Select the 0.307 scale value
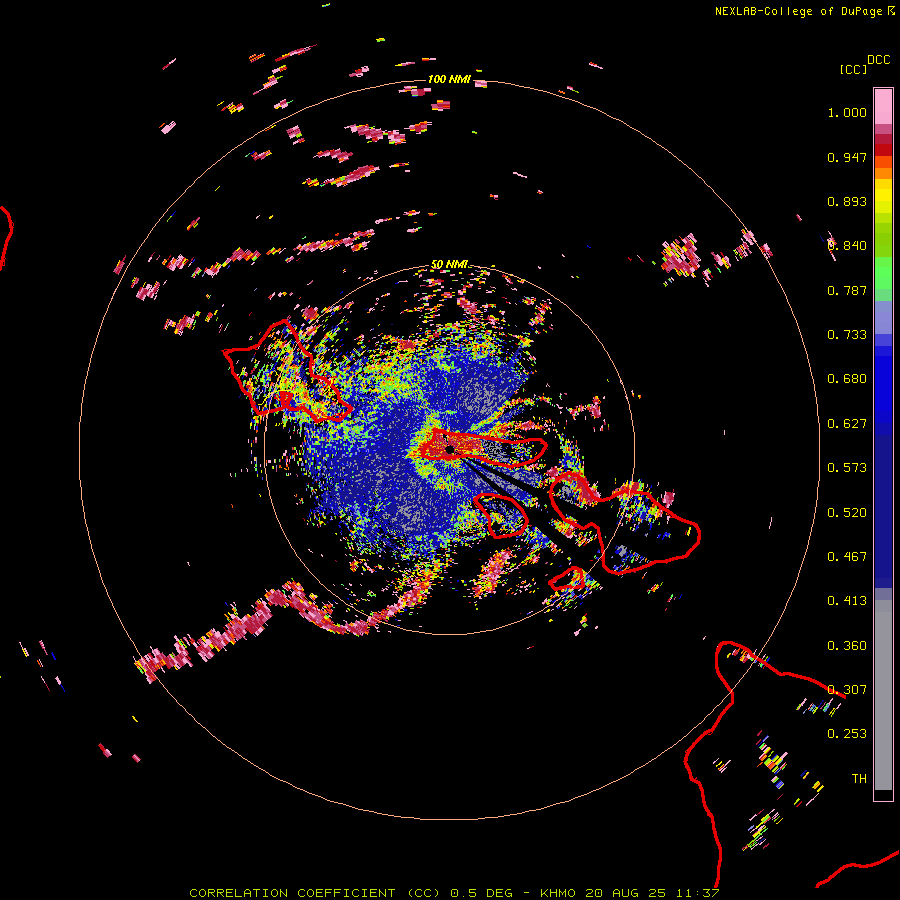This screenshot has height=900, width=900. click(847, 690)
